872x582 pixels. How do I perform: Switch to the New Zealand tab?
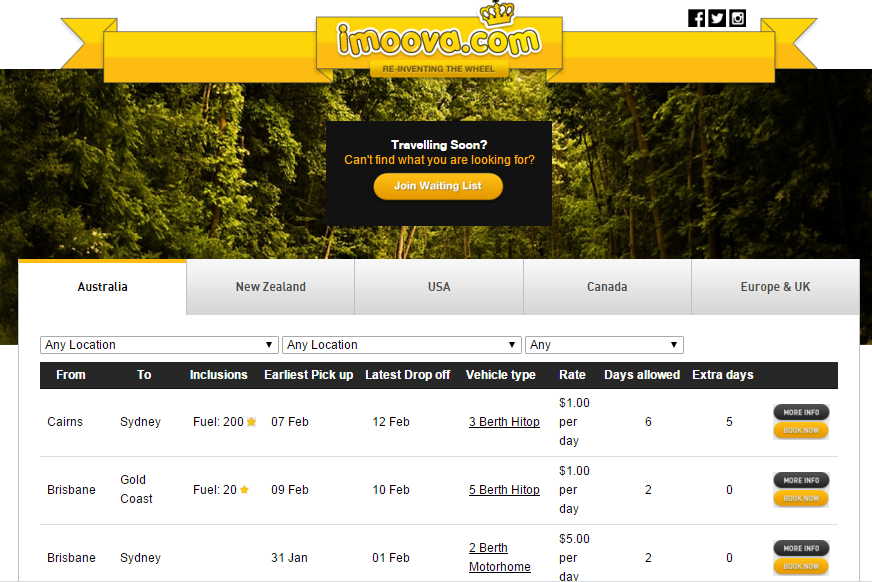point(271,287)
